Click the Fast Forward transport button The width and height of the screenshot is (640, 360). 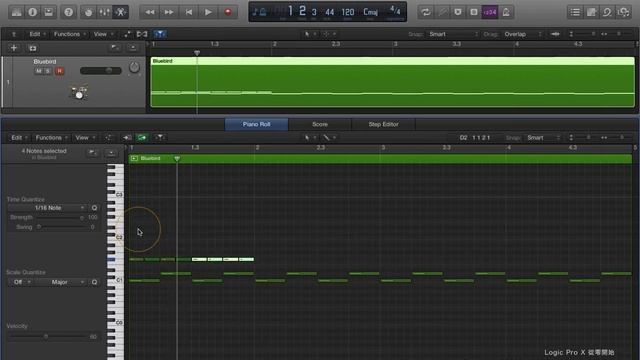pos(169,12)
